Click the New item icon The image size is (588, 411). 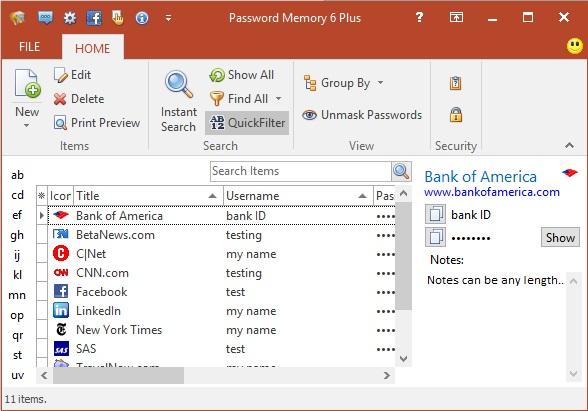(x=27, y=84)
